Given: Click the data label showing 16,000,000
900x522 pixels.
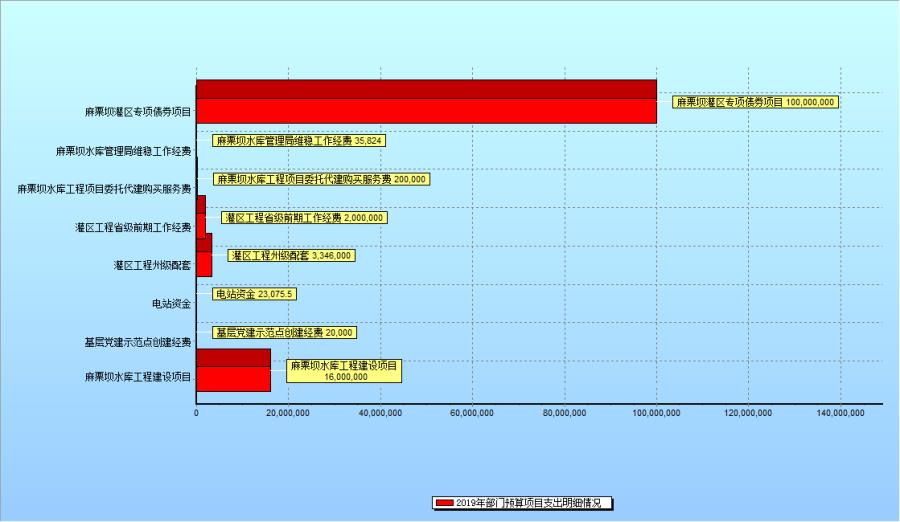Looking at the screenshot, I should (344, 371).
